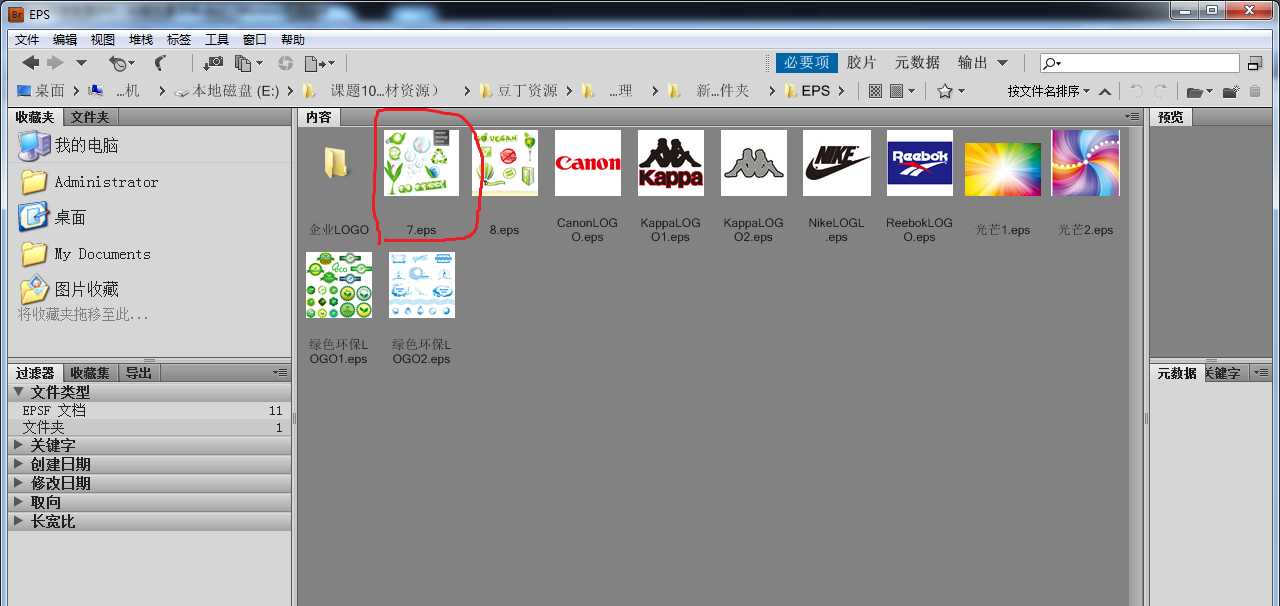The width and height of the screenshot is (1280, 606).
Task: Select the 必要项 workspace
Action: coord(806,62)
